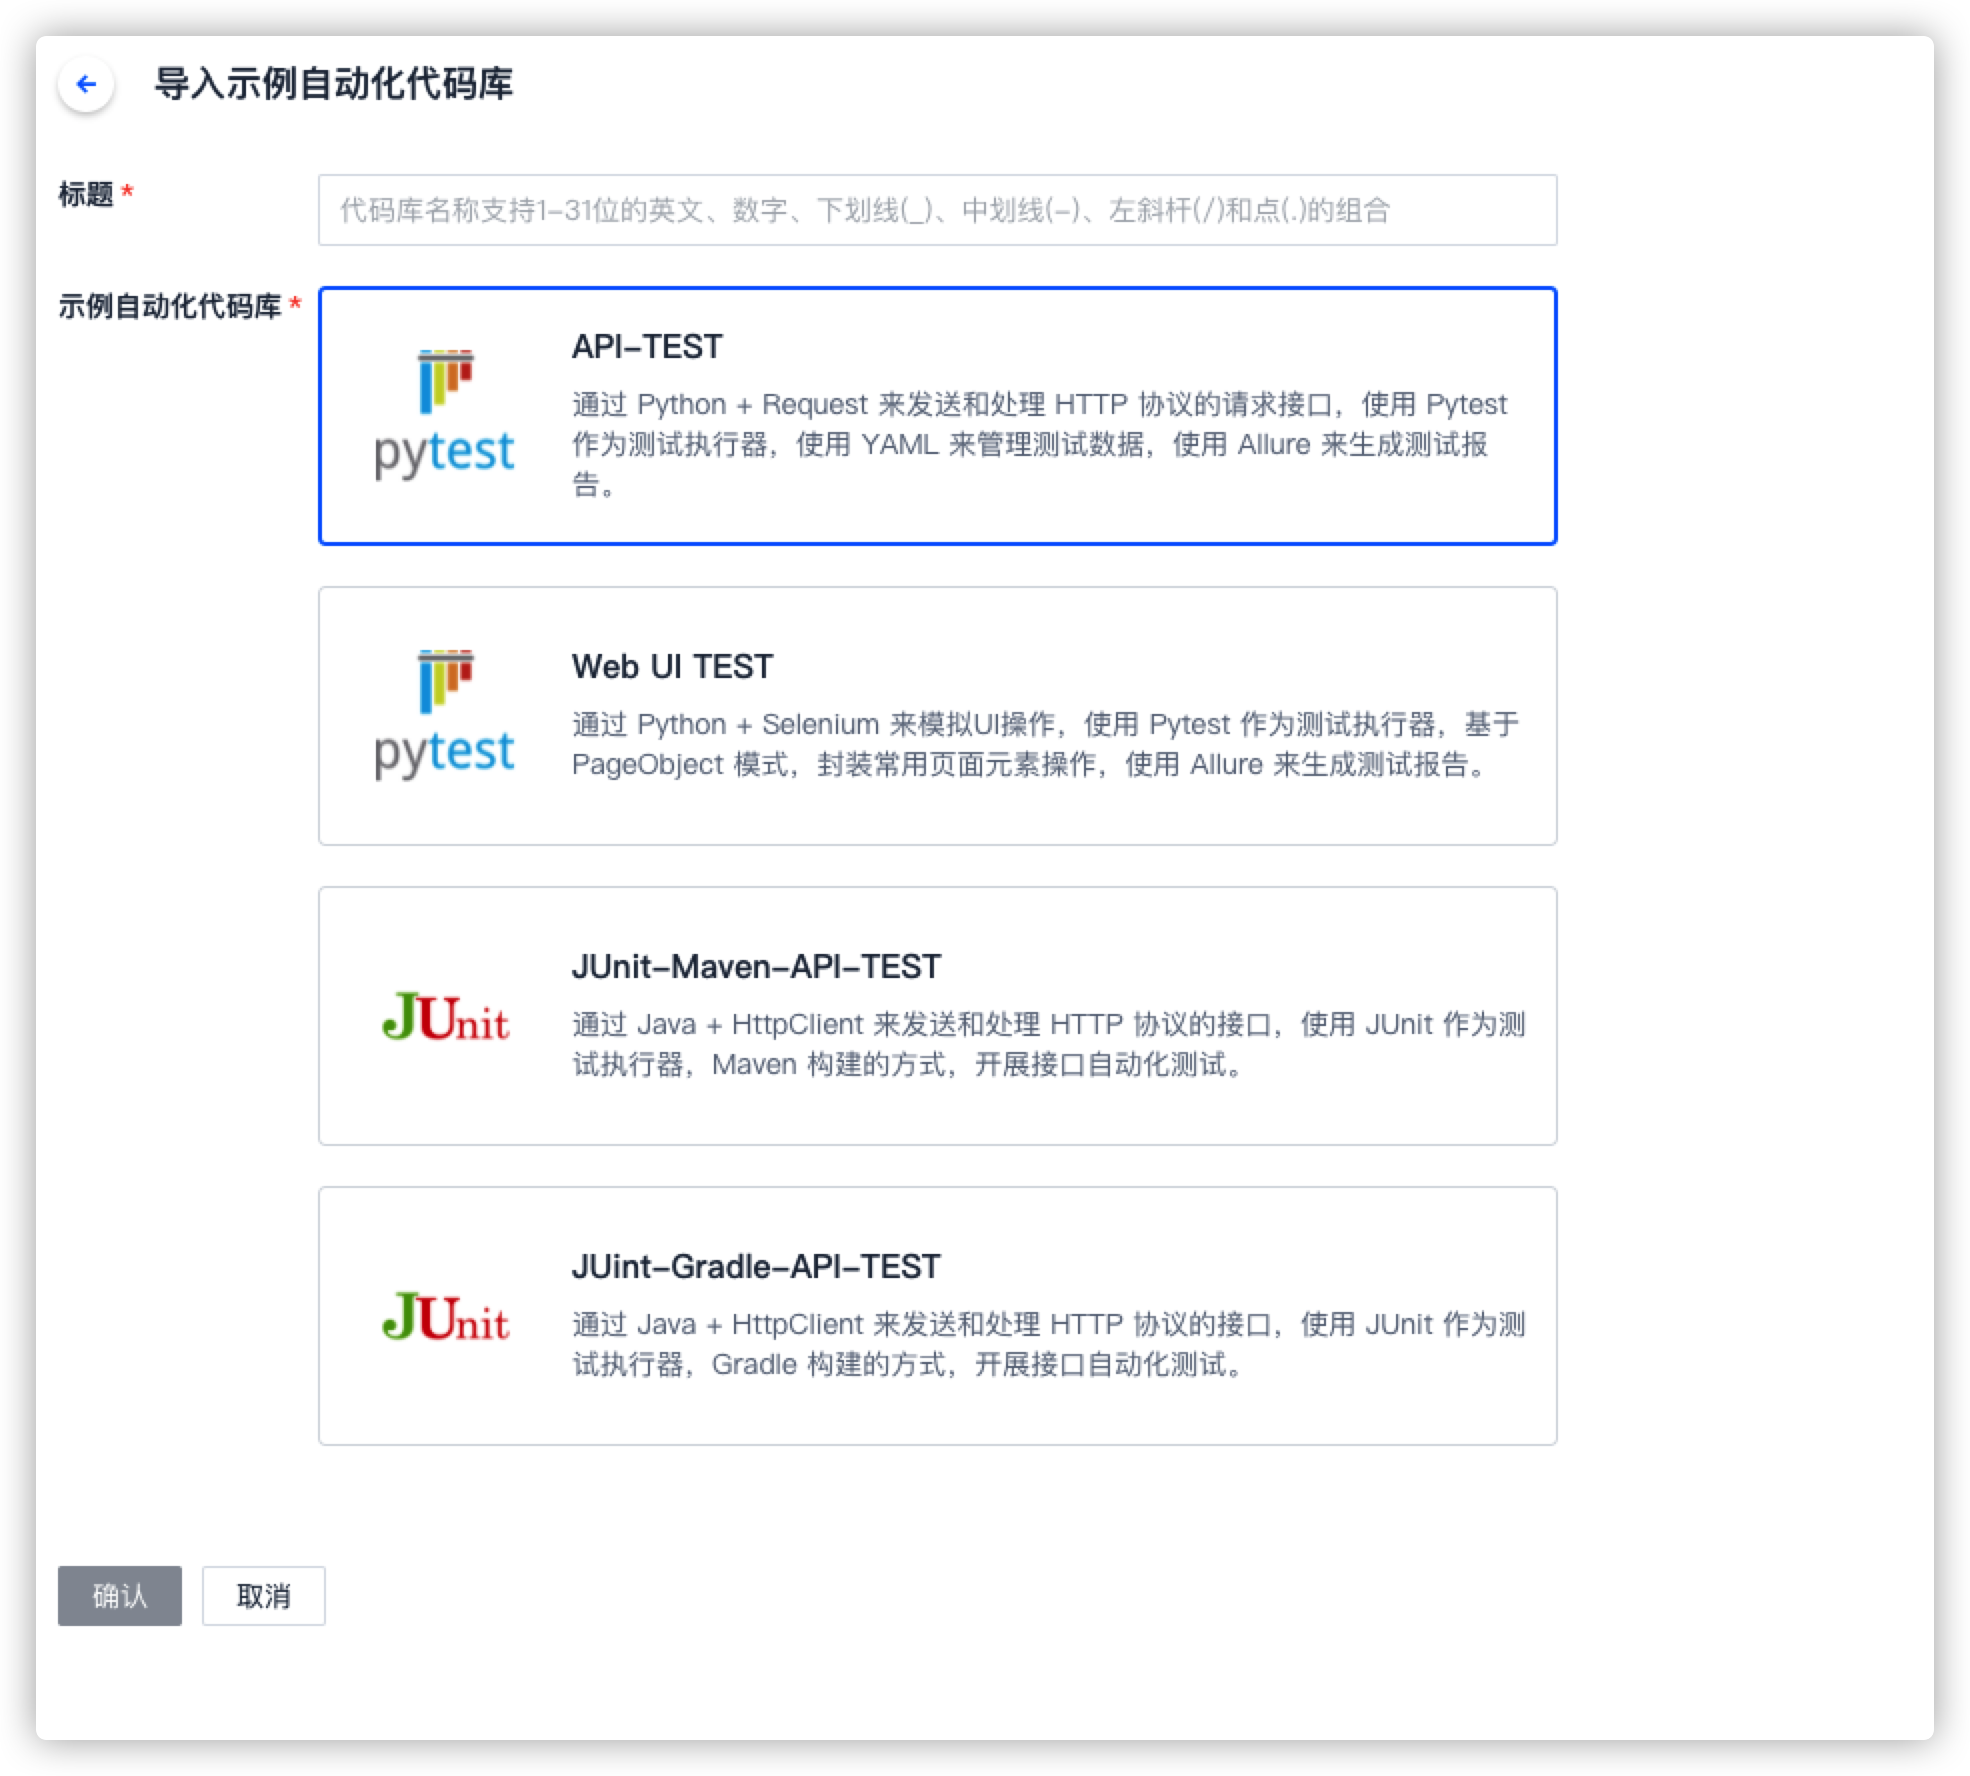Click the JUnit logo in JUnit-Maven-API-TEST card

(446, 1016)
